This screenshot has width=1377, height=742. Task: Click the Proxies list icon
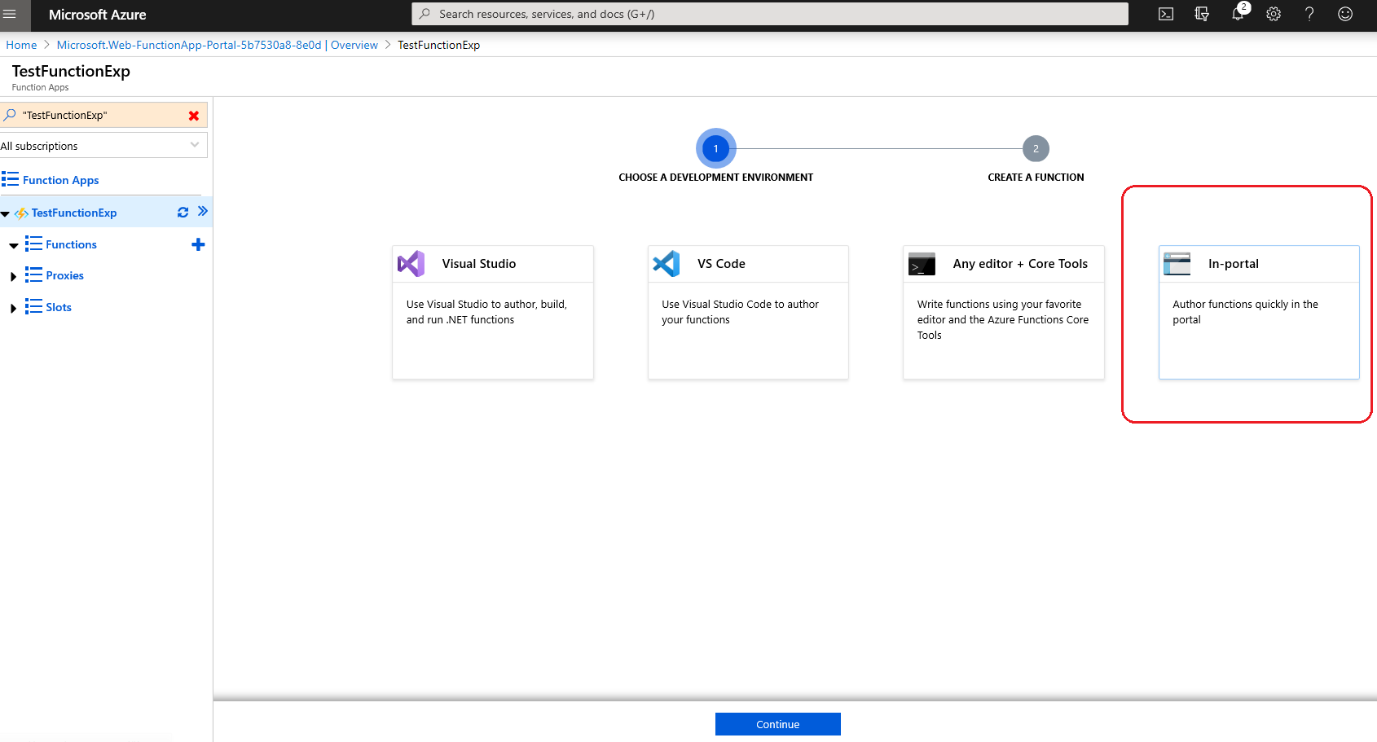coord(33,275)
